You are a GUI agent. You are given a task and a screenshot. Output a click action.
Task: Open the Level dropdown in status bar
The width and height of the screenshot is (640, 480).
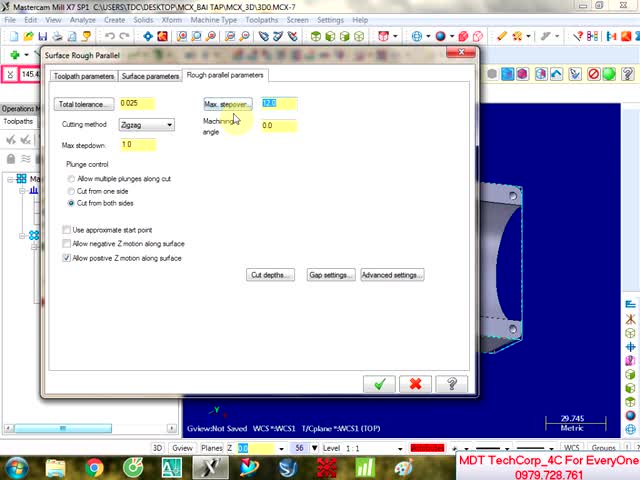400,449
